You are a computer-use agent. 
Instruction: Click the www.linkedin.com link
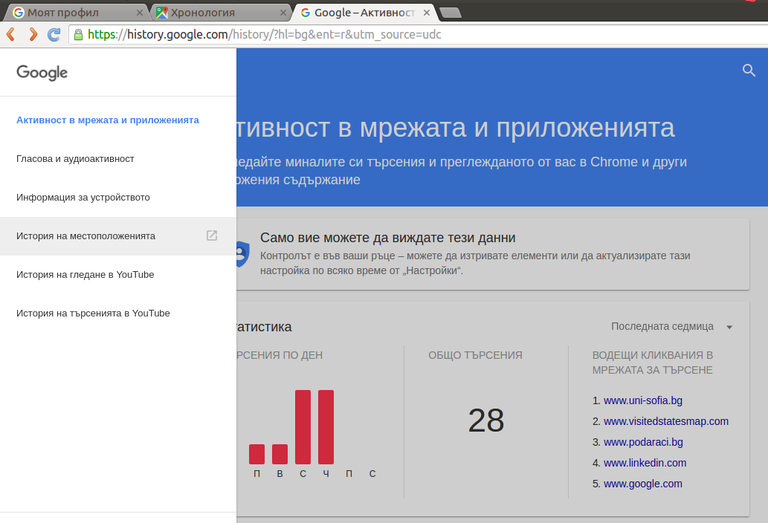[x=644, y=463]
